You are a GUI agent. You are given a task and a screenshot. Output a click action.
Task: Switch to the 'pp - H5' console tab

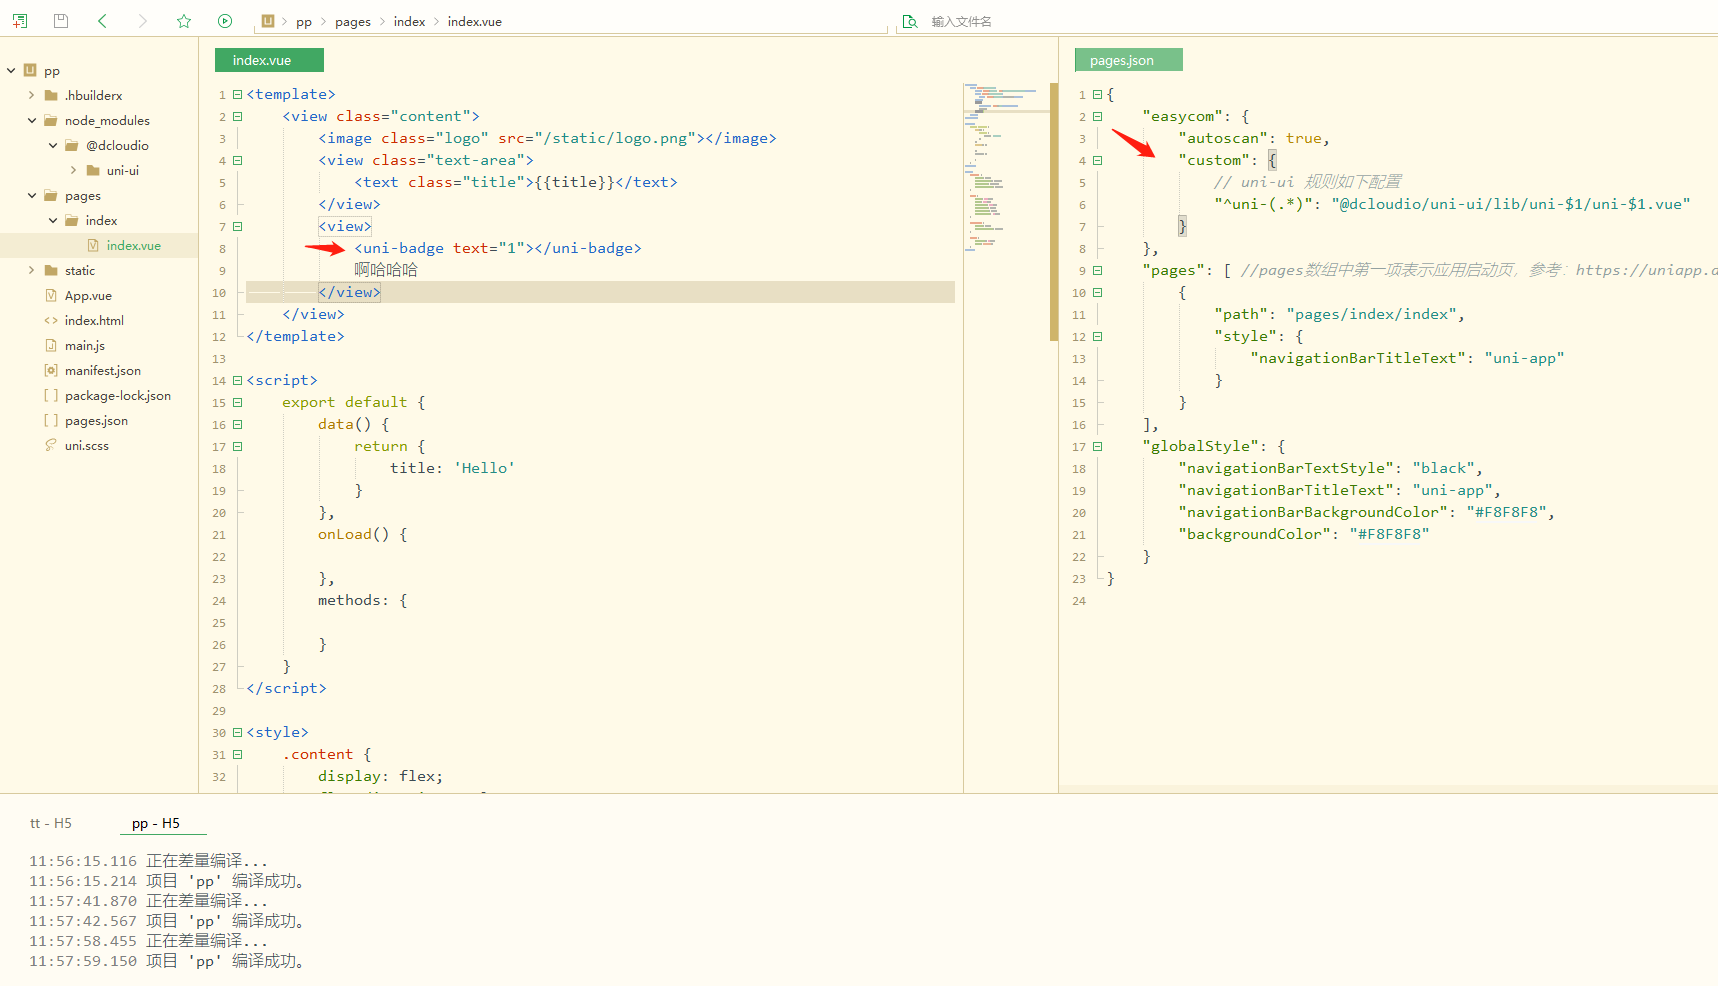click(156, 823)
